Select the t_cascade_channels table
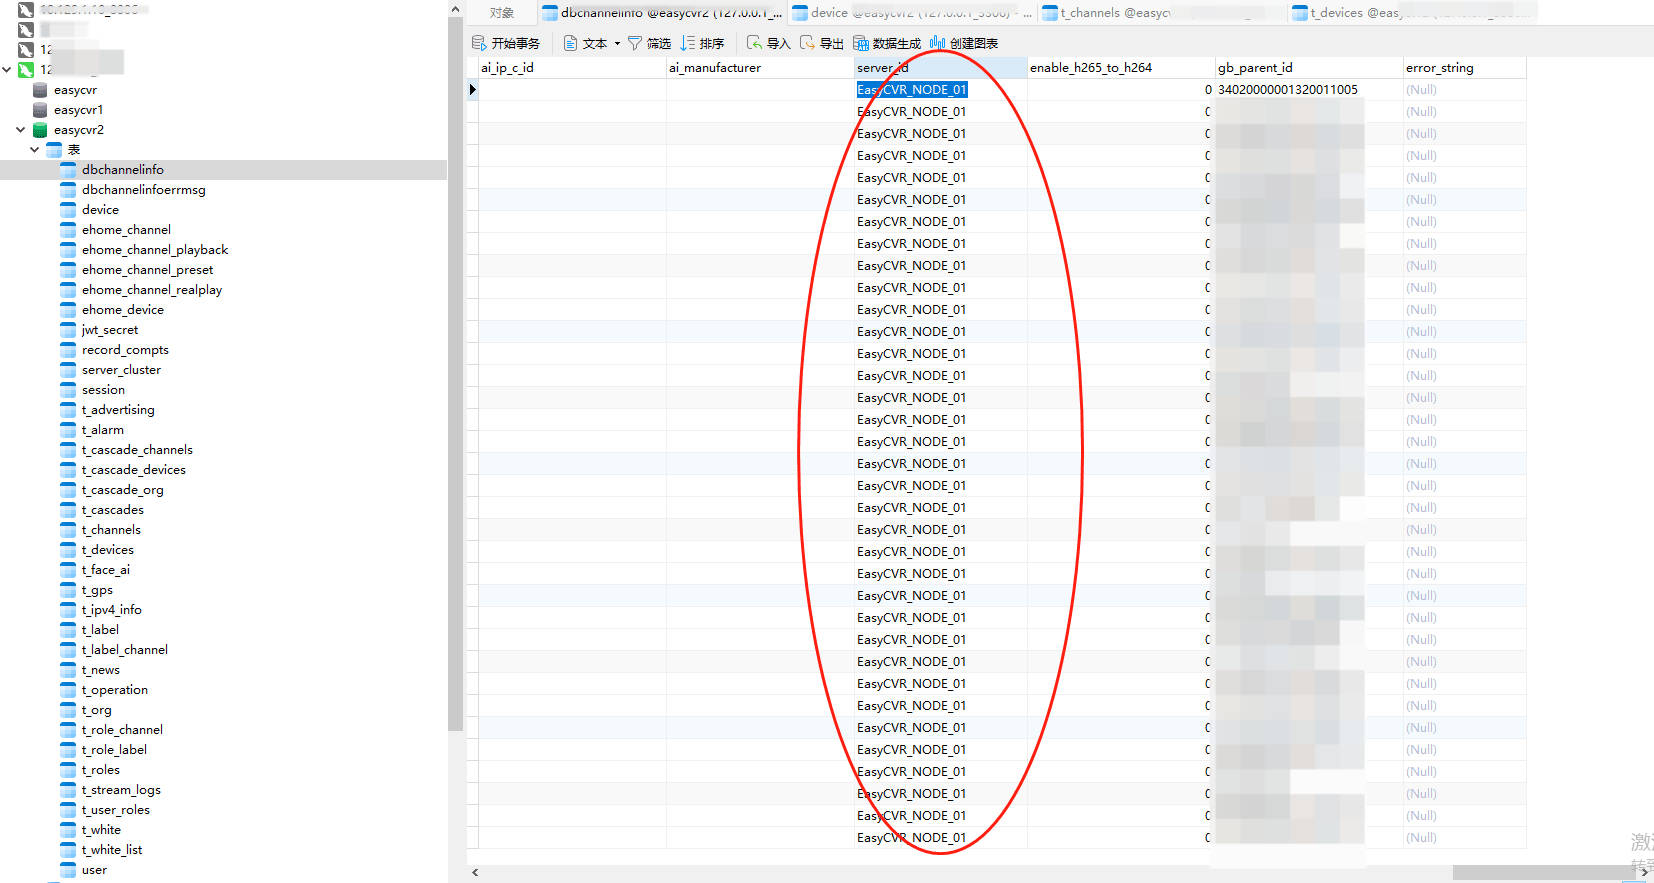Viewport: 1654px width, 883px height. (x=137, y=450)
